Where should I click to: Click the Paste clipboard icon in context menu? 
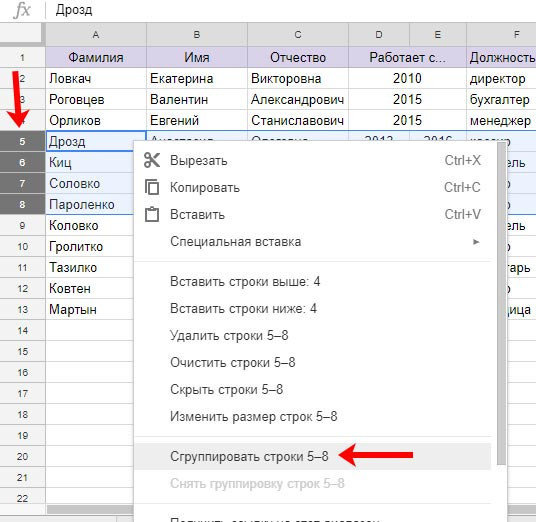pos(152,214)
